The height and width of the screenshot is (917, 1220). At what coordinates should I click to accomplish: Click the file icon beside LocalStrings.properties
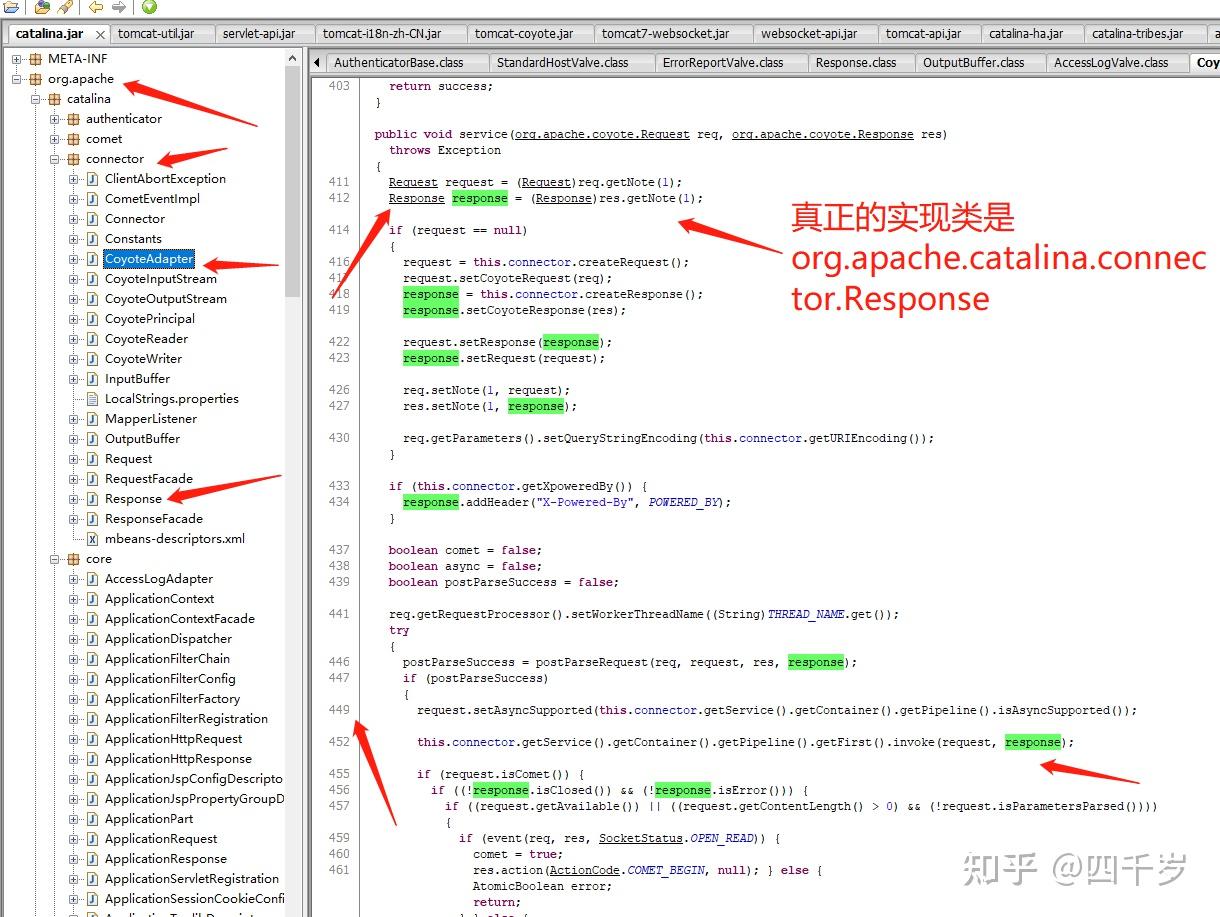click(92, 399)
